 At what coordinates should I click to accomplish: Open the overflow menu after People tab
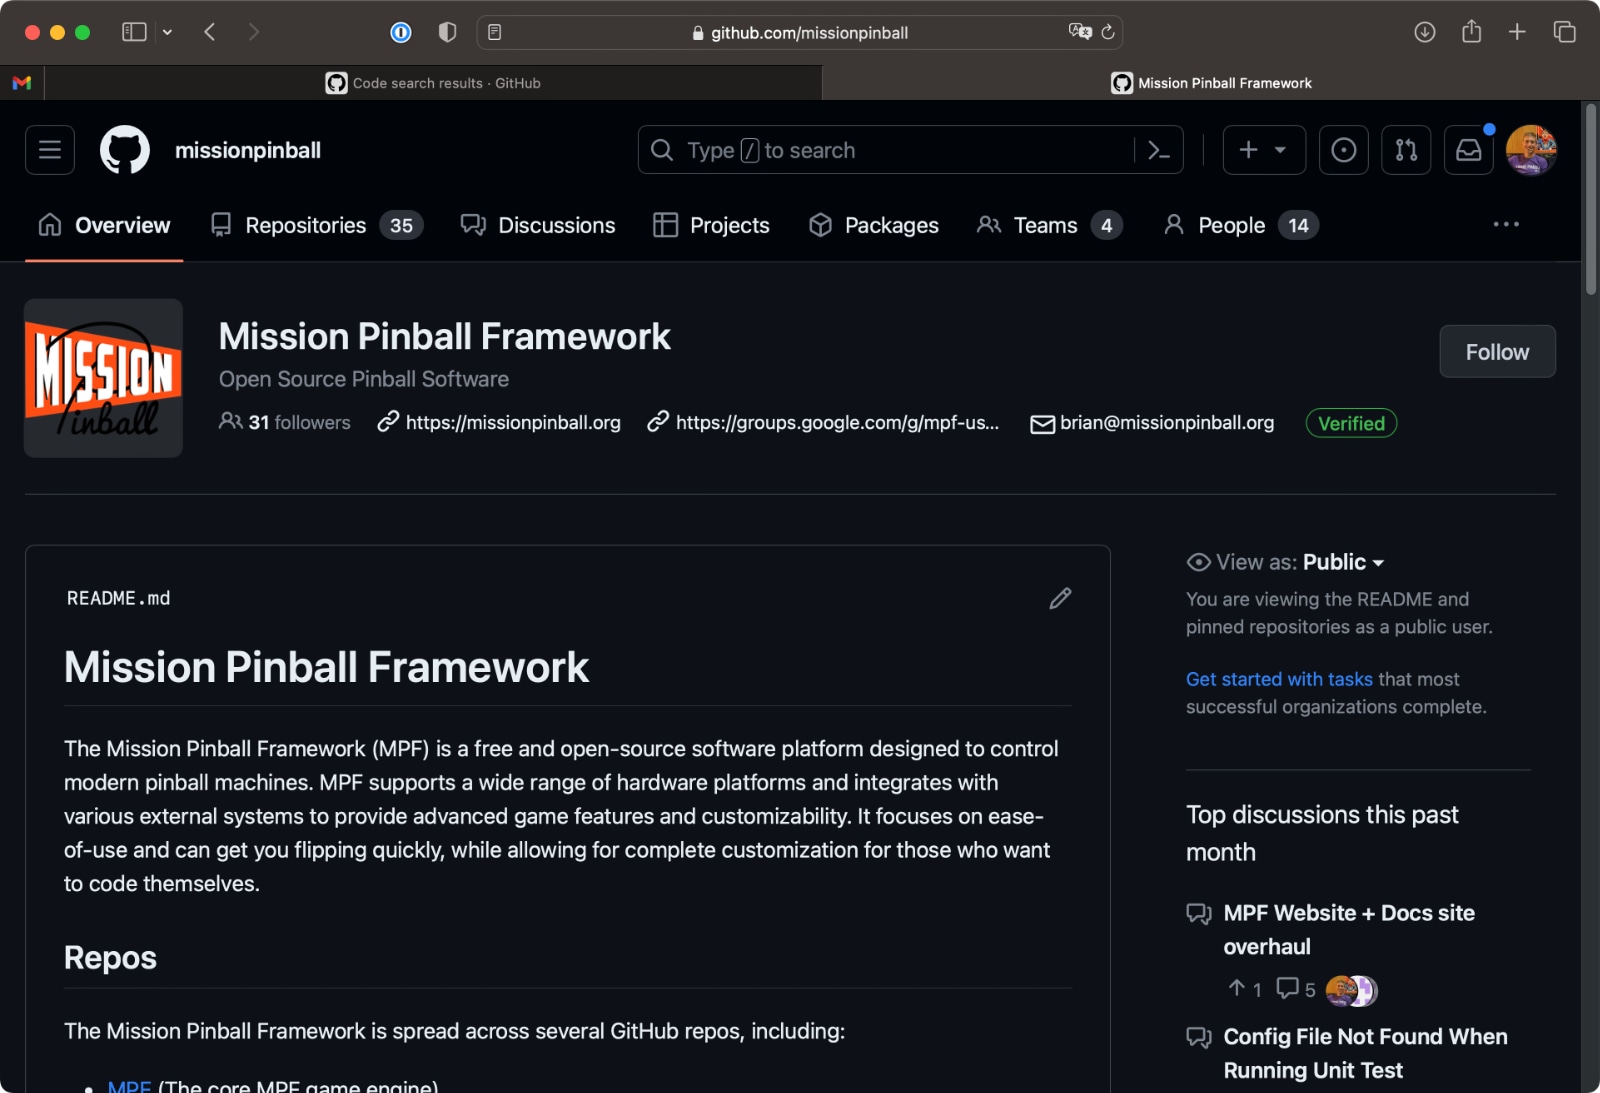[x=1506, y=224]
